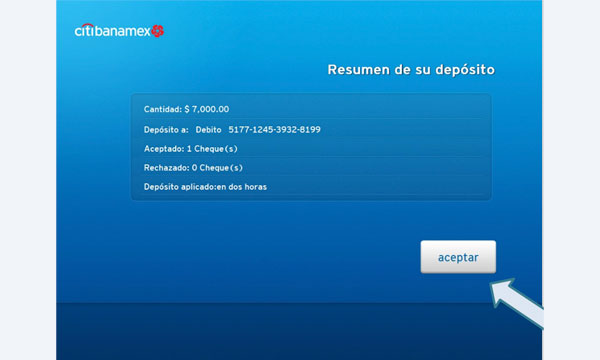
Task: Click the aceptar button
Action: [x=458, y=257]
